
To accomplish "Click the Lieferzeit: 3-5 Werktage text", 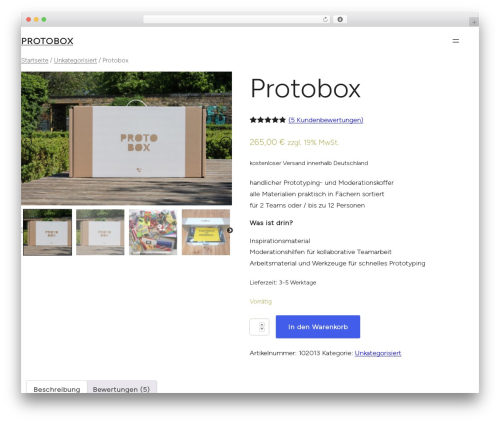I will [x=283, y=283].
